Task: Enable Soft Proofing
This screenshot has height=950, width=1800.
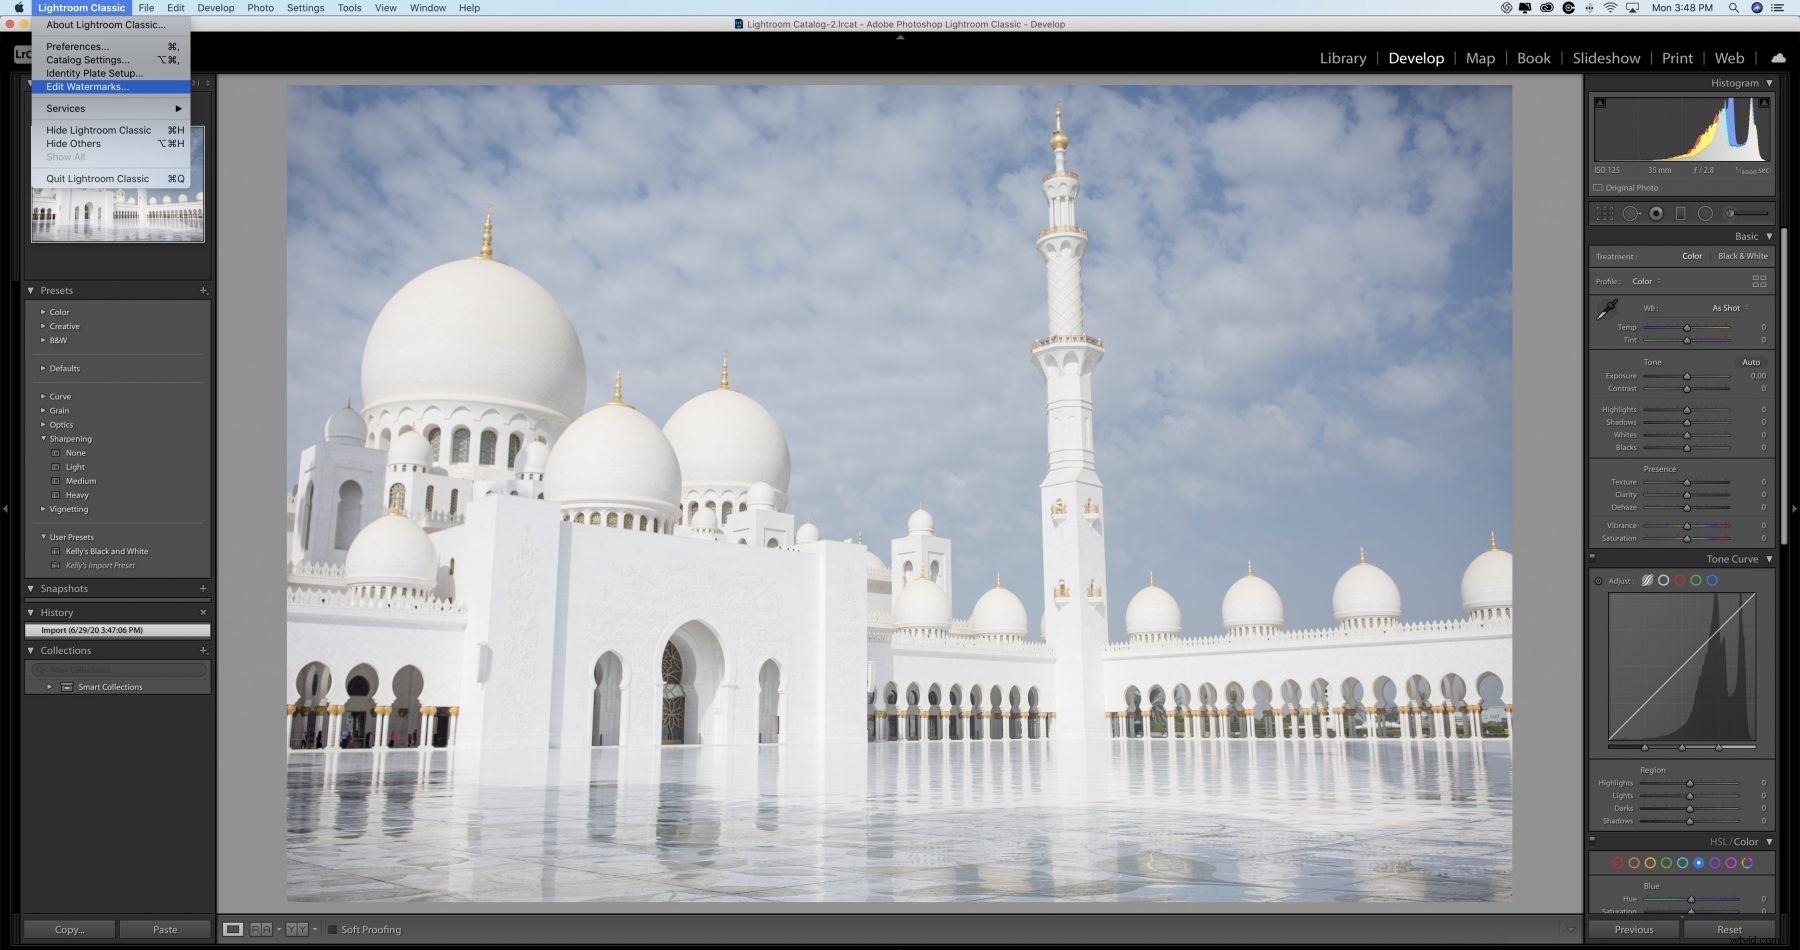Action: click(332, 929)
